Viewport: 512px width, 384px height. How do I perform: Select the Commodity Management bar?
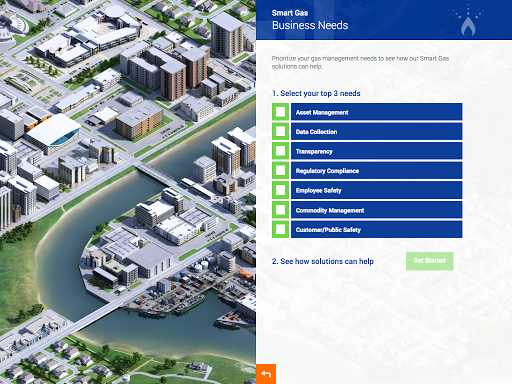[x=377, y=210]
